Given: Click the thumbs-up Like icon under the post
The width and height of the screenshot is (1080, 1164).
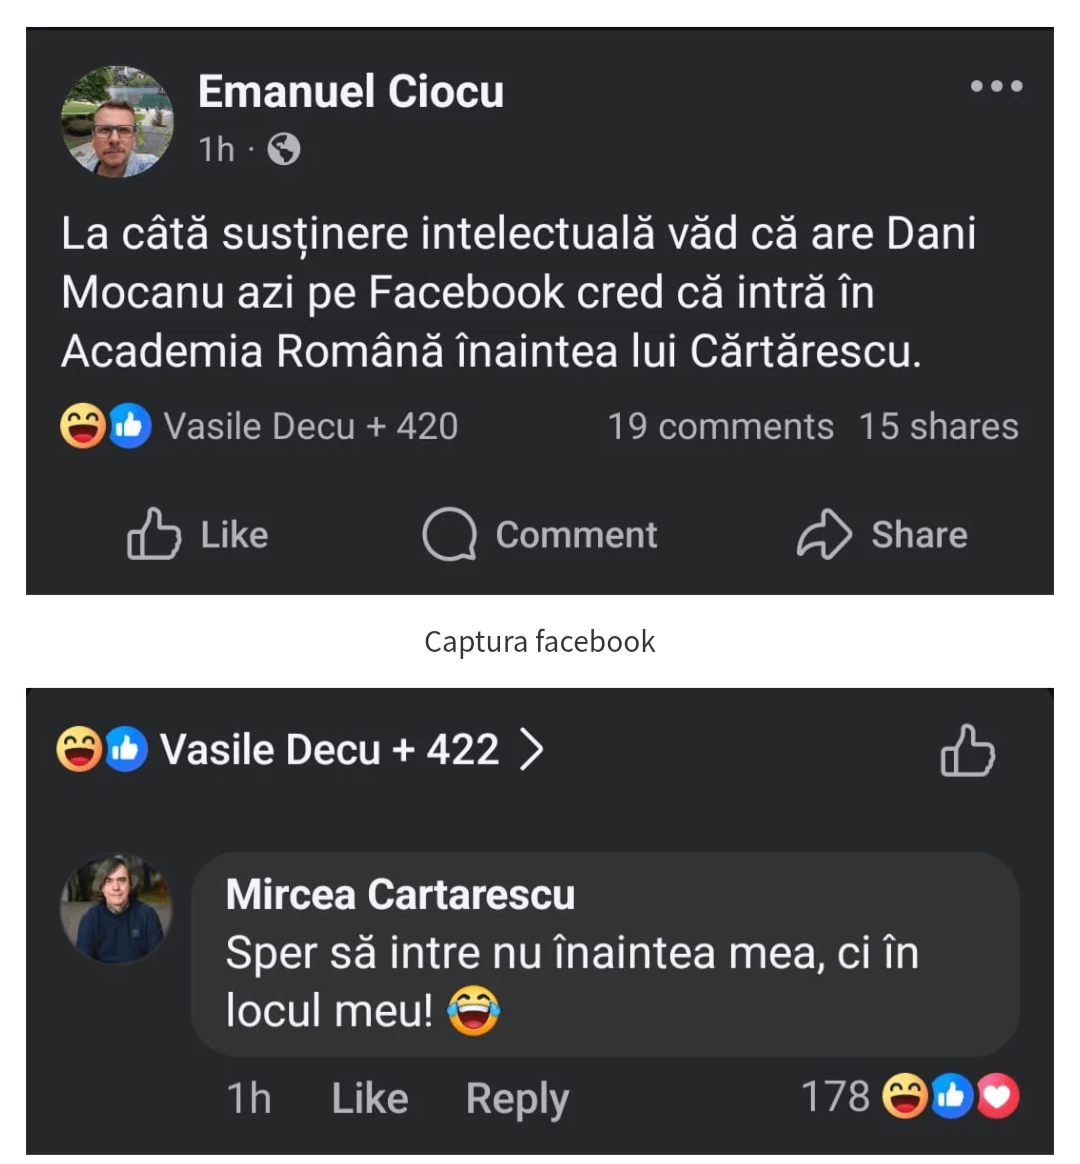Looking at the screenshot, I should (153, 534).
